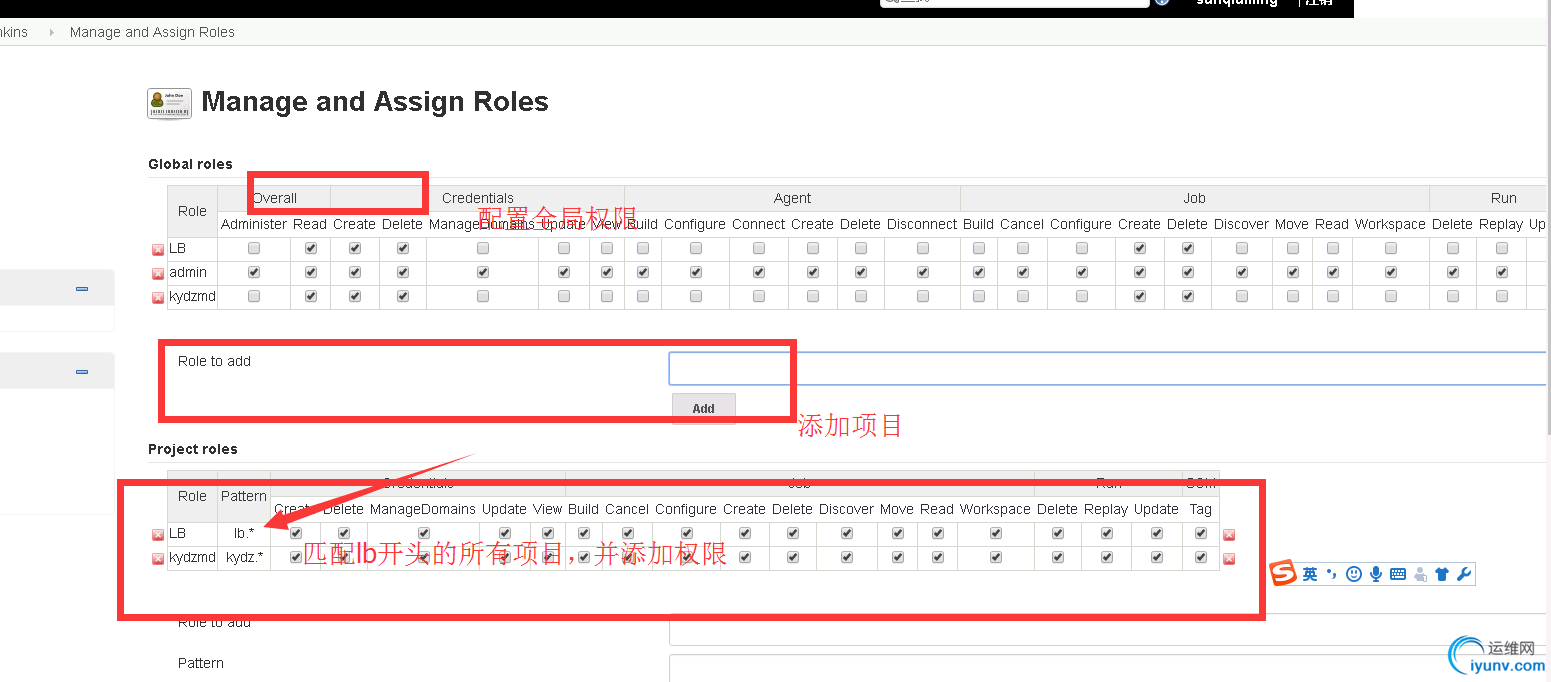1551x682 pixels.
Task: Delete the LB global role via its red X
Action: [x=157, y=249]
